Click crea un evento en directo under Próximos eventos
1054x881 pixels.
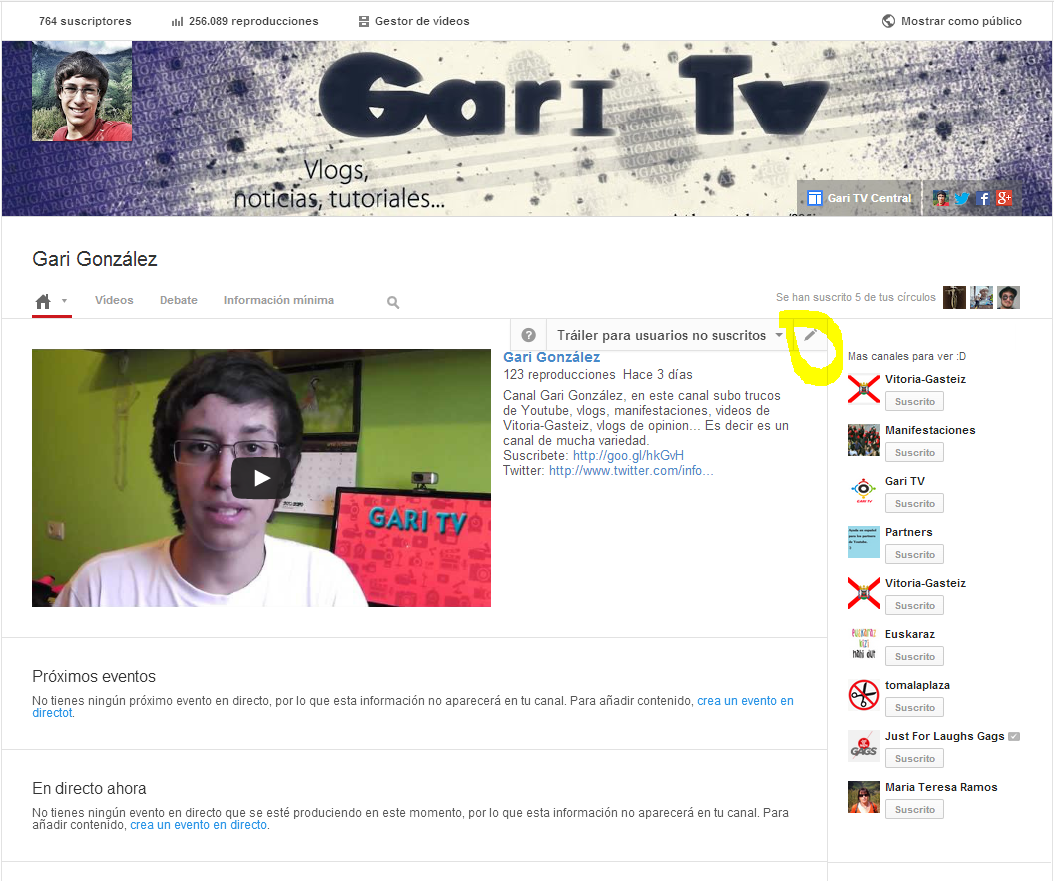coord(745,701)
